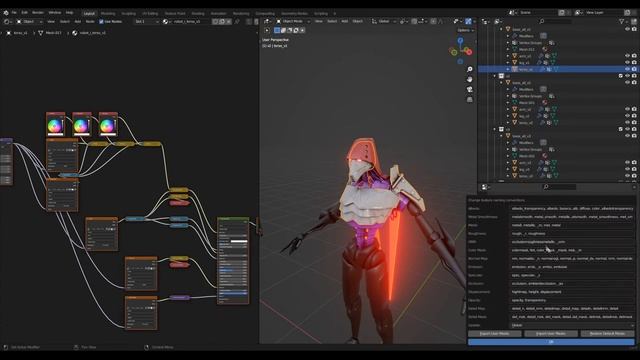Viewport: 640px width, 360px height.
Task: Collapse the v3 collection tree arrow
Action: [495, 129]
